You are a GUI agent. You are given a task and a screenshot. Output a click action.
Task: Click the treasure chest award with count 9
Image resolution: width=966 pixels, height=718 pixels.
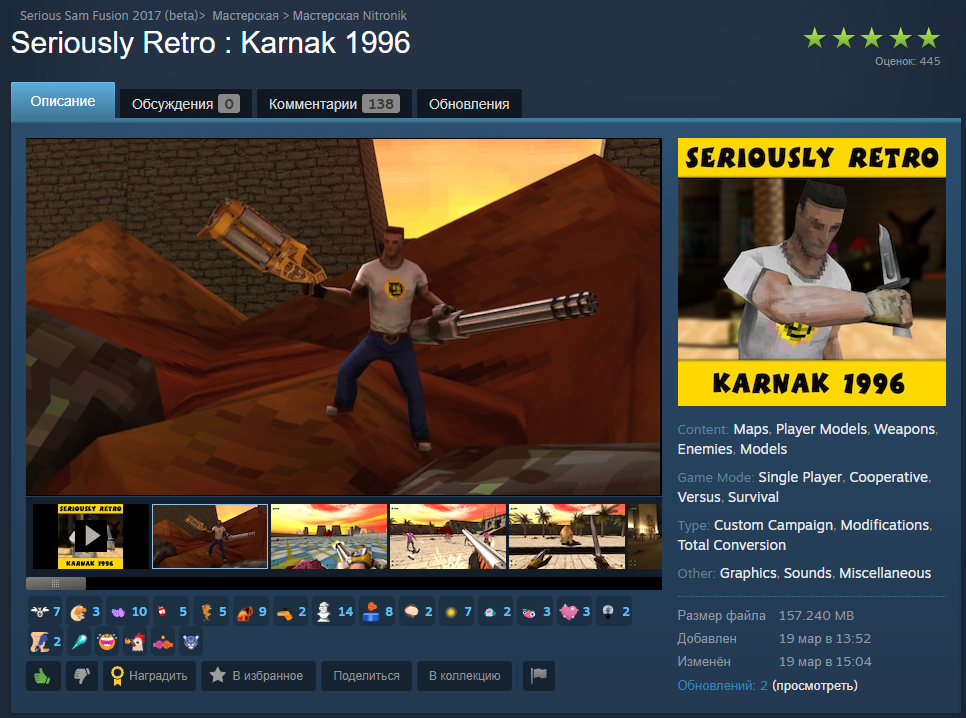tap(251, 612)
